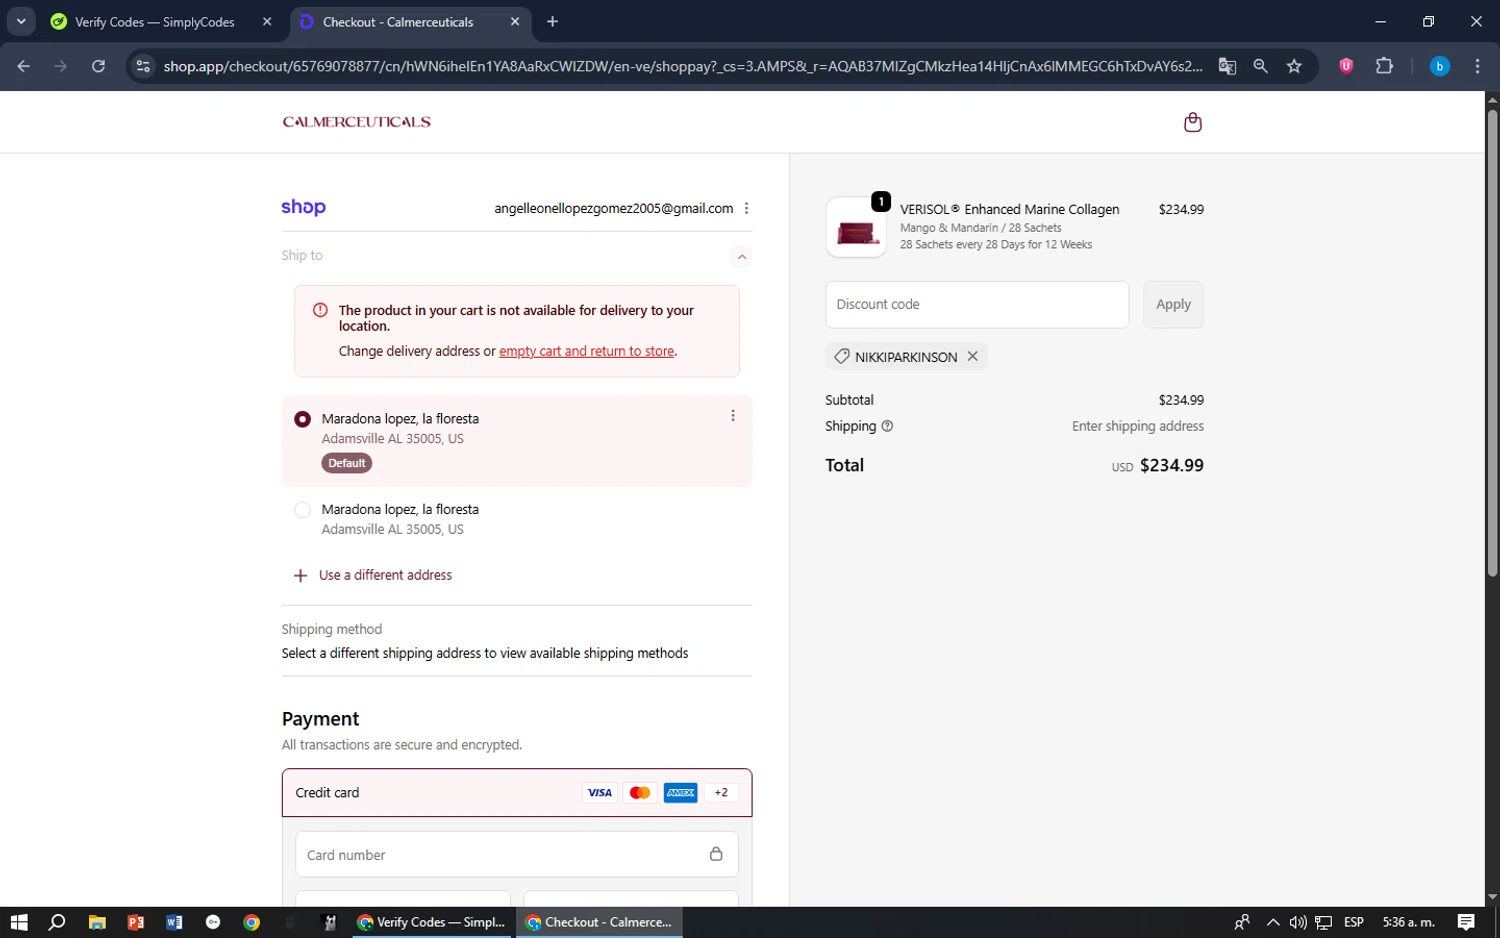The height and width of the screenshot is (938, 1500).
Task: Open the shopping bag cart icon
Action: pos(1192,122)
